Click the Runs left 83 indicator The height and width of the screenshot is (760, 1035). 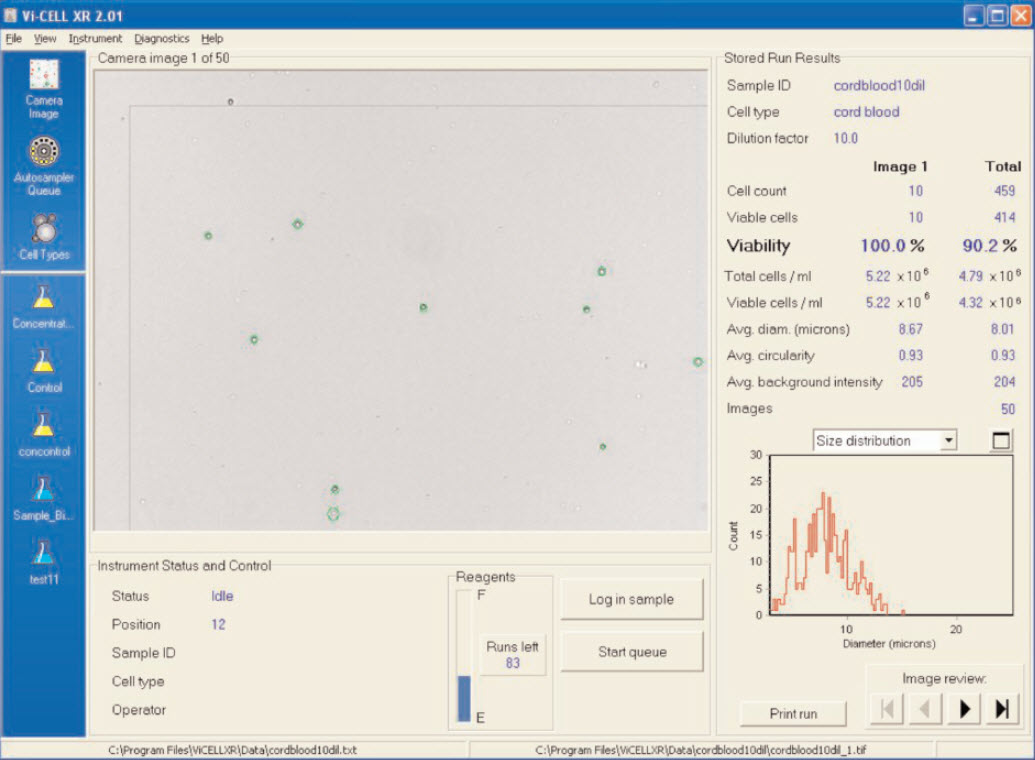coord(512,654)
